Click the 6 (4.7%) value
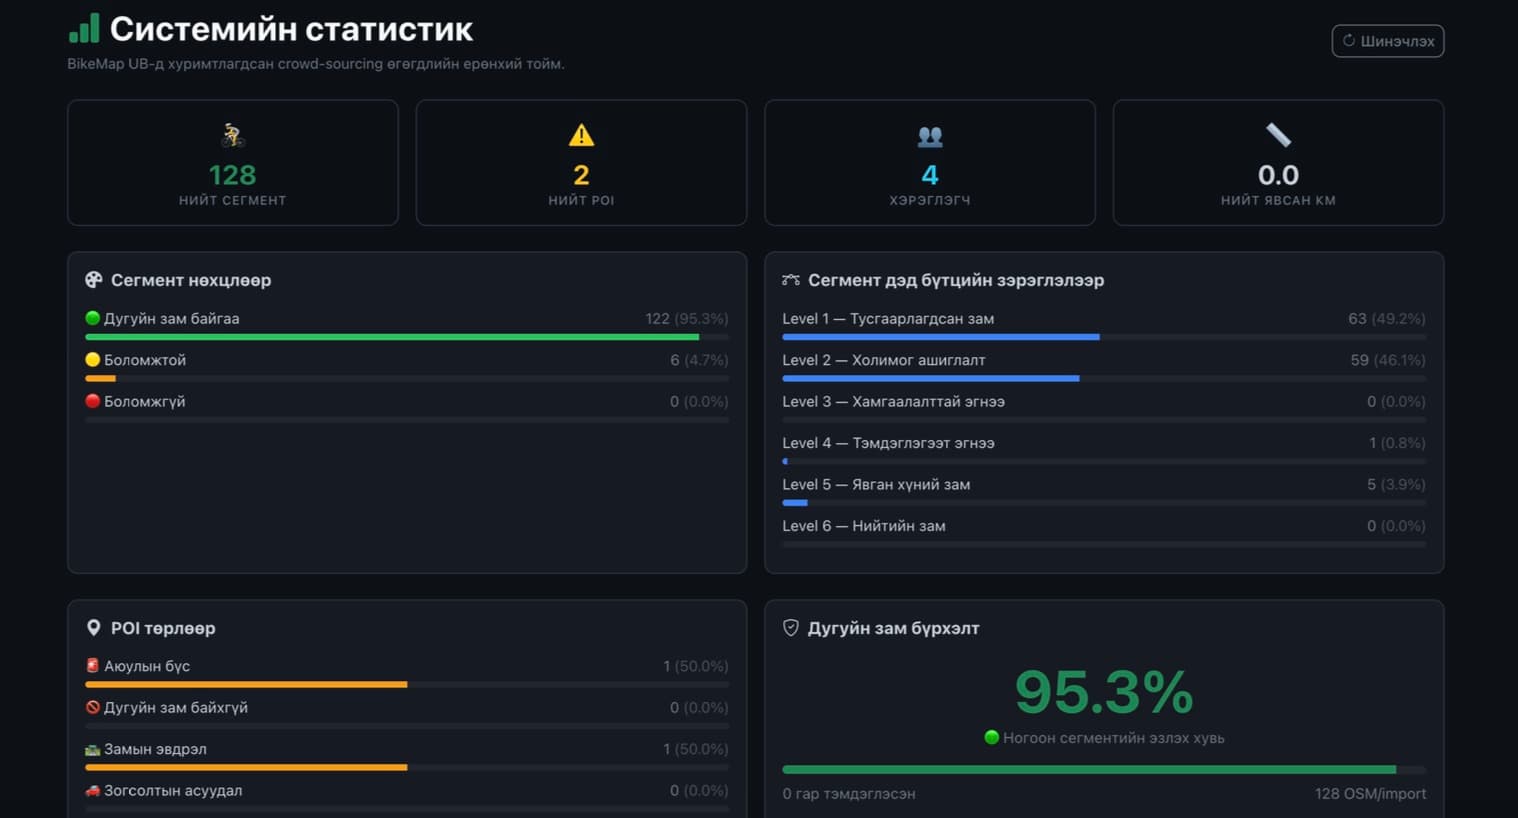 coord(699,360)
